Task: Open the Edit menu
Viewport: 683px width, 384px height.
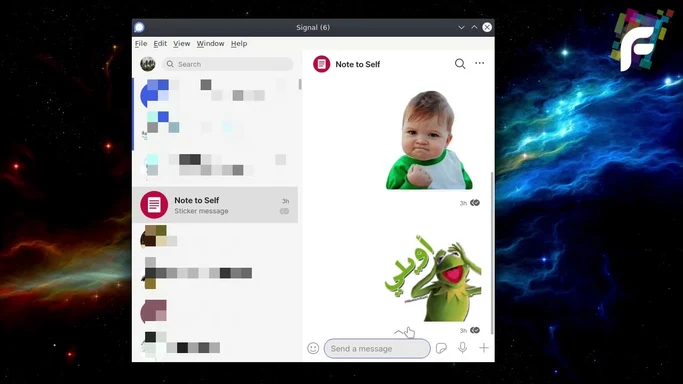Action: point(160,44)
